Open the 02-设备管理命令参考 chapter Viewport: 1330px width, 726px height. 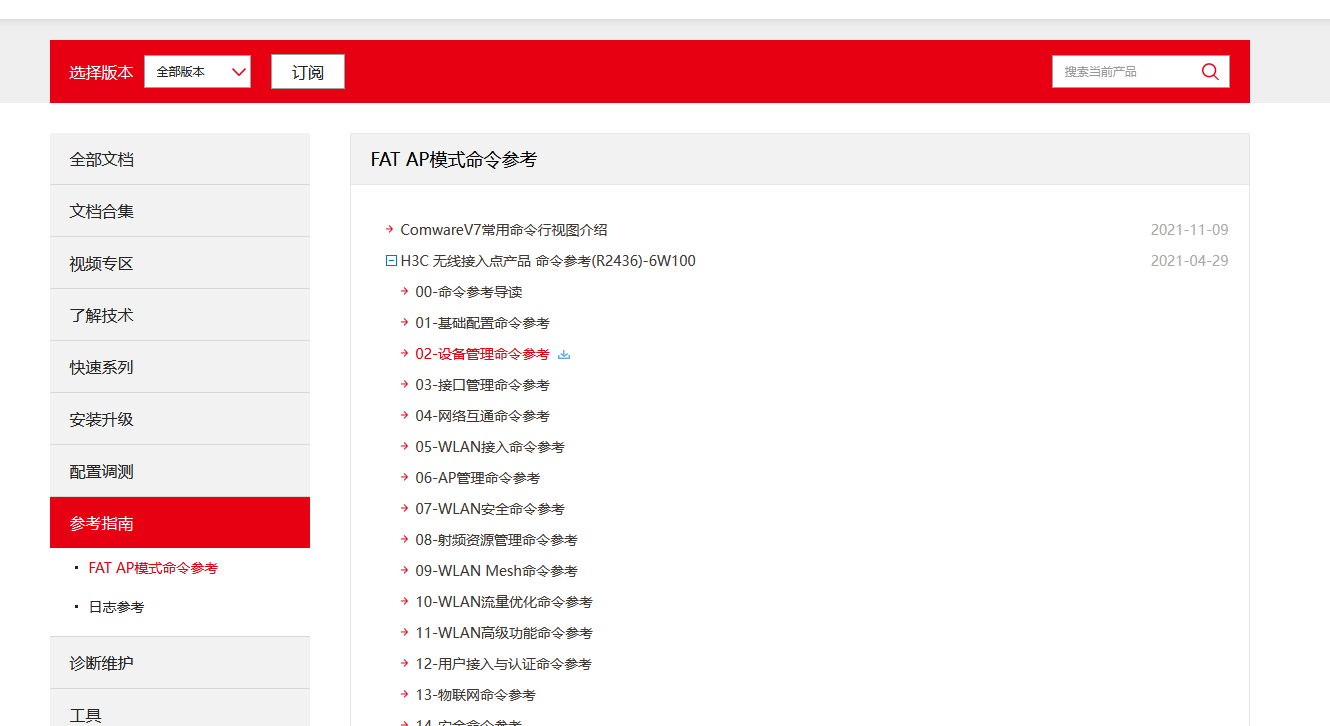[482, 354]
